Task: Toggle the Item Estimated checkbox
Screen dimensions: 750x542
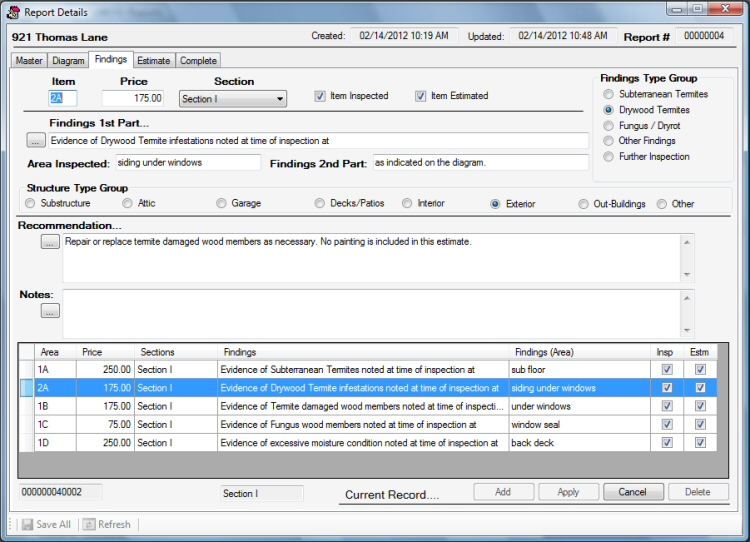Action: click(420, 96)
